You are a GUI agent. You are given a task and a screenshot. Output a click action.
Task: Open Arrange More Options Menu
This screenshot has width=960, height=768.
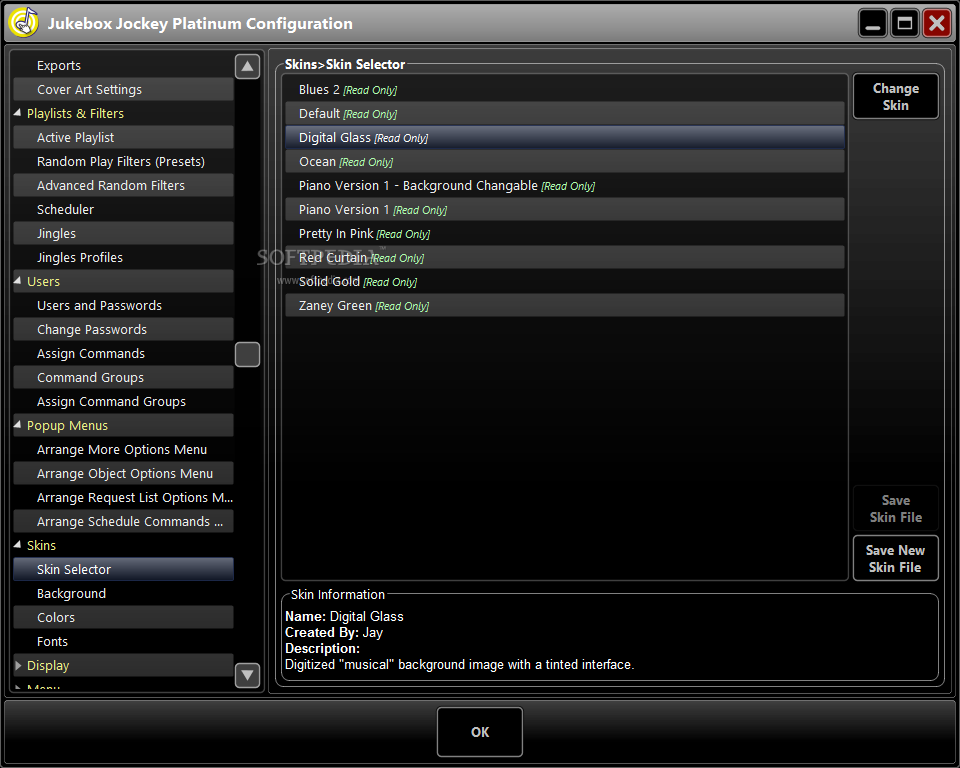click(x=123, y=450)
